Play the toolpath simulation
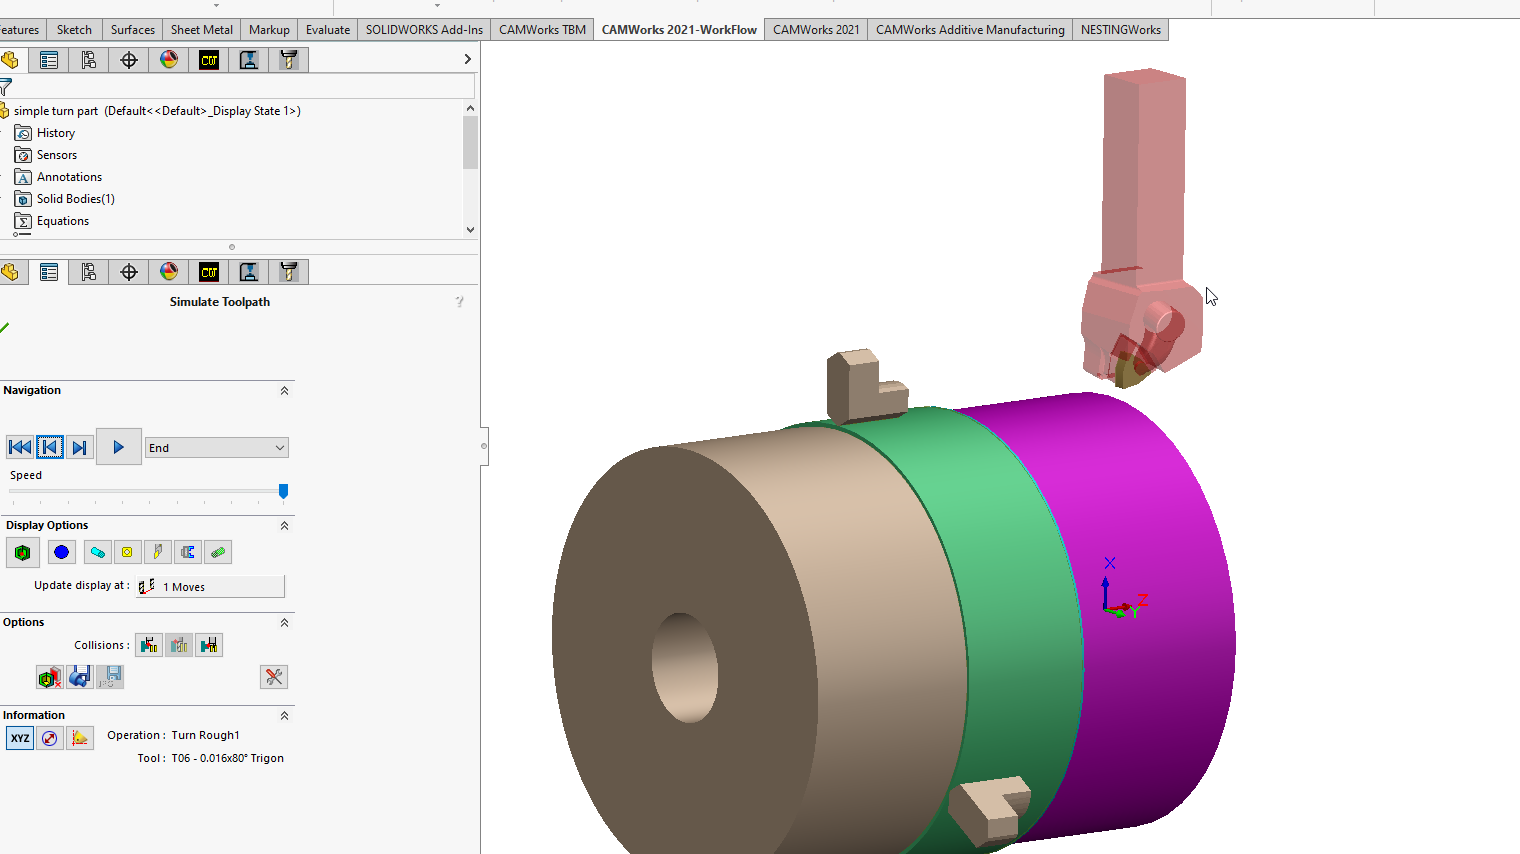The height and width of the screenshot is (854, 1520). [x=119, y=447]
